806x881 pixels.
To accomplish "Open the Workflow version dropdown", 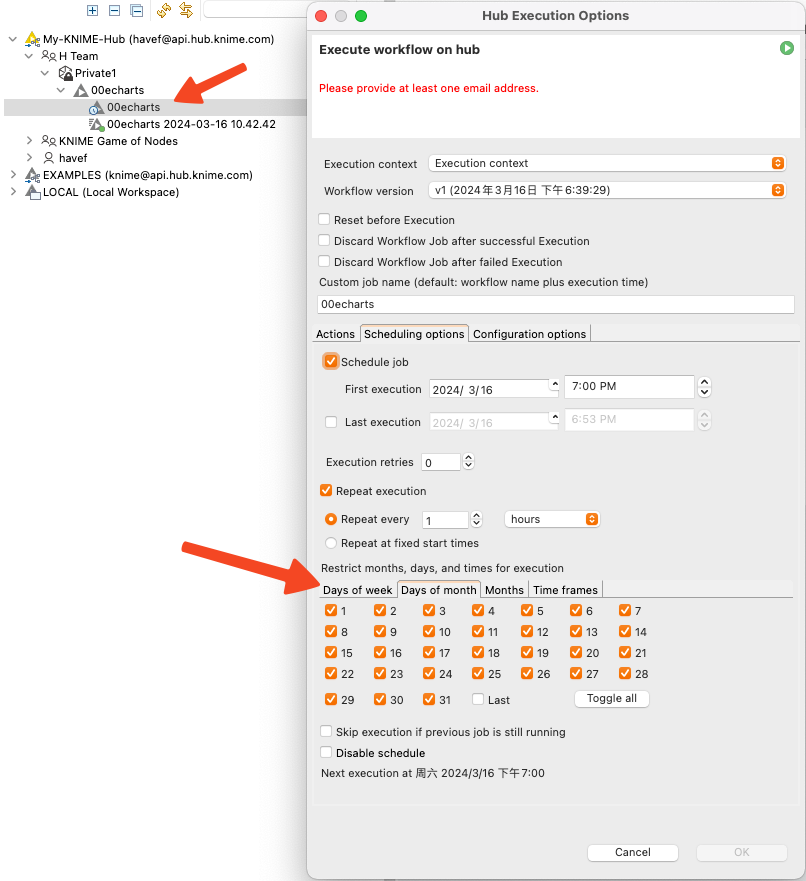I will tap(607, 190).
